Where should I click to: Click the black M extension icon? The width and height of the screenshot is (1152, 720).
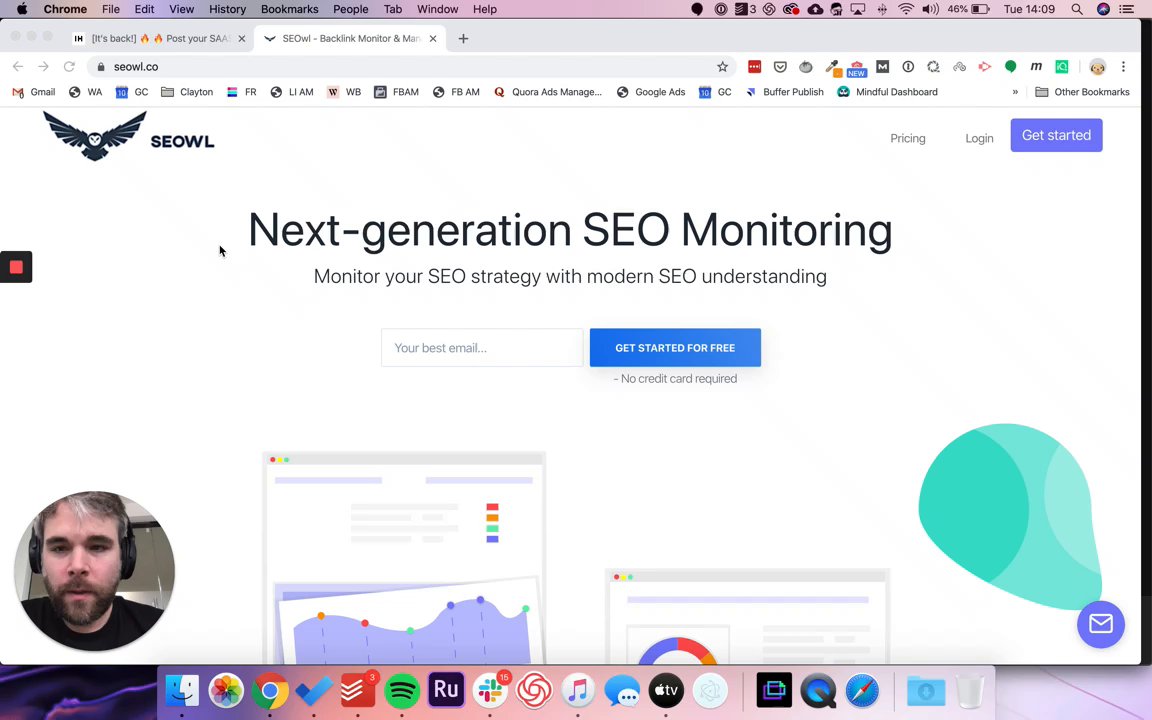(x=882, y=67)
